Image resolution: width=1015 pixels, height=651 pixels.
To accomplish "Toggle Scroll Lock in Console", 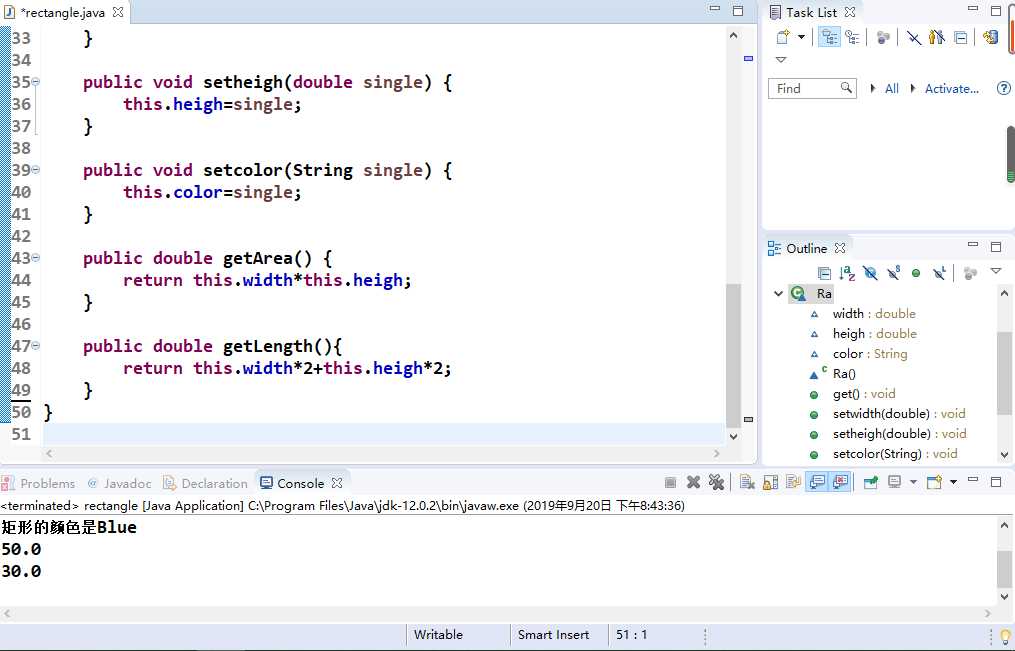I will tap(770, 482).
